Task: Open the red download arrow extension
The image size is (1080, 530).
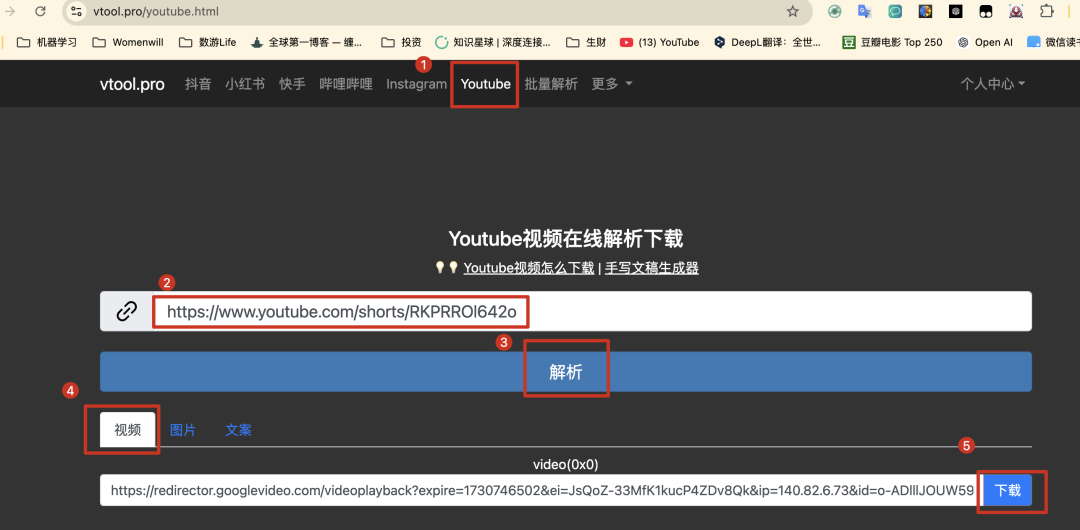Action: point(1016,11)
